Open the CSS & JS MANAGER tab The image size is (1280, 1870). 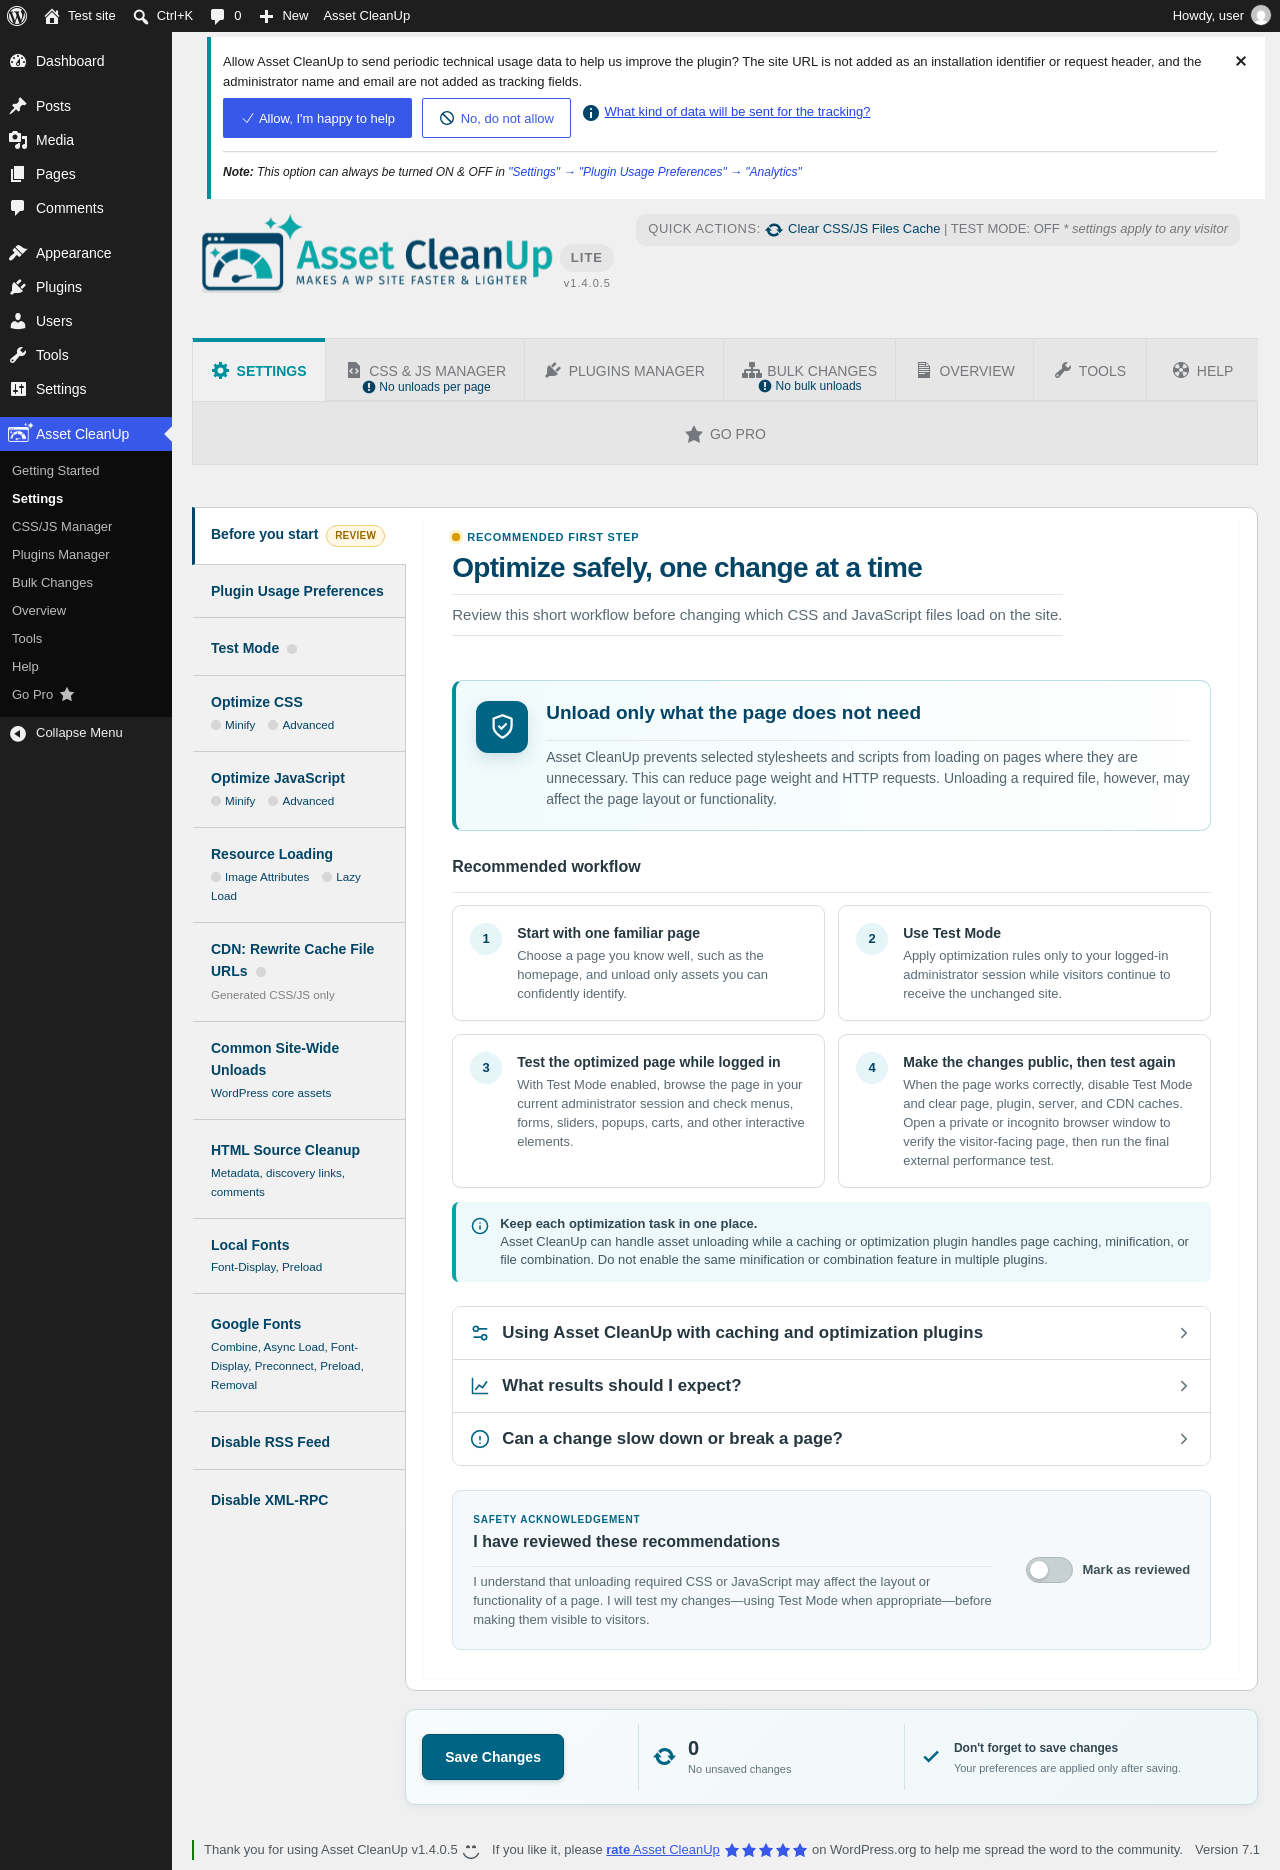(425, 371)
